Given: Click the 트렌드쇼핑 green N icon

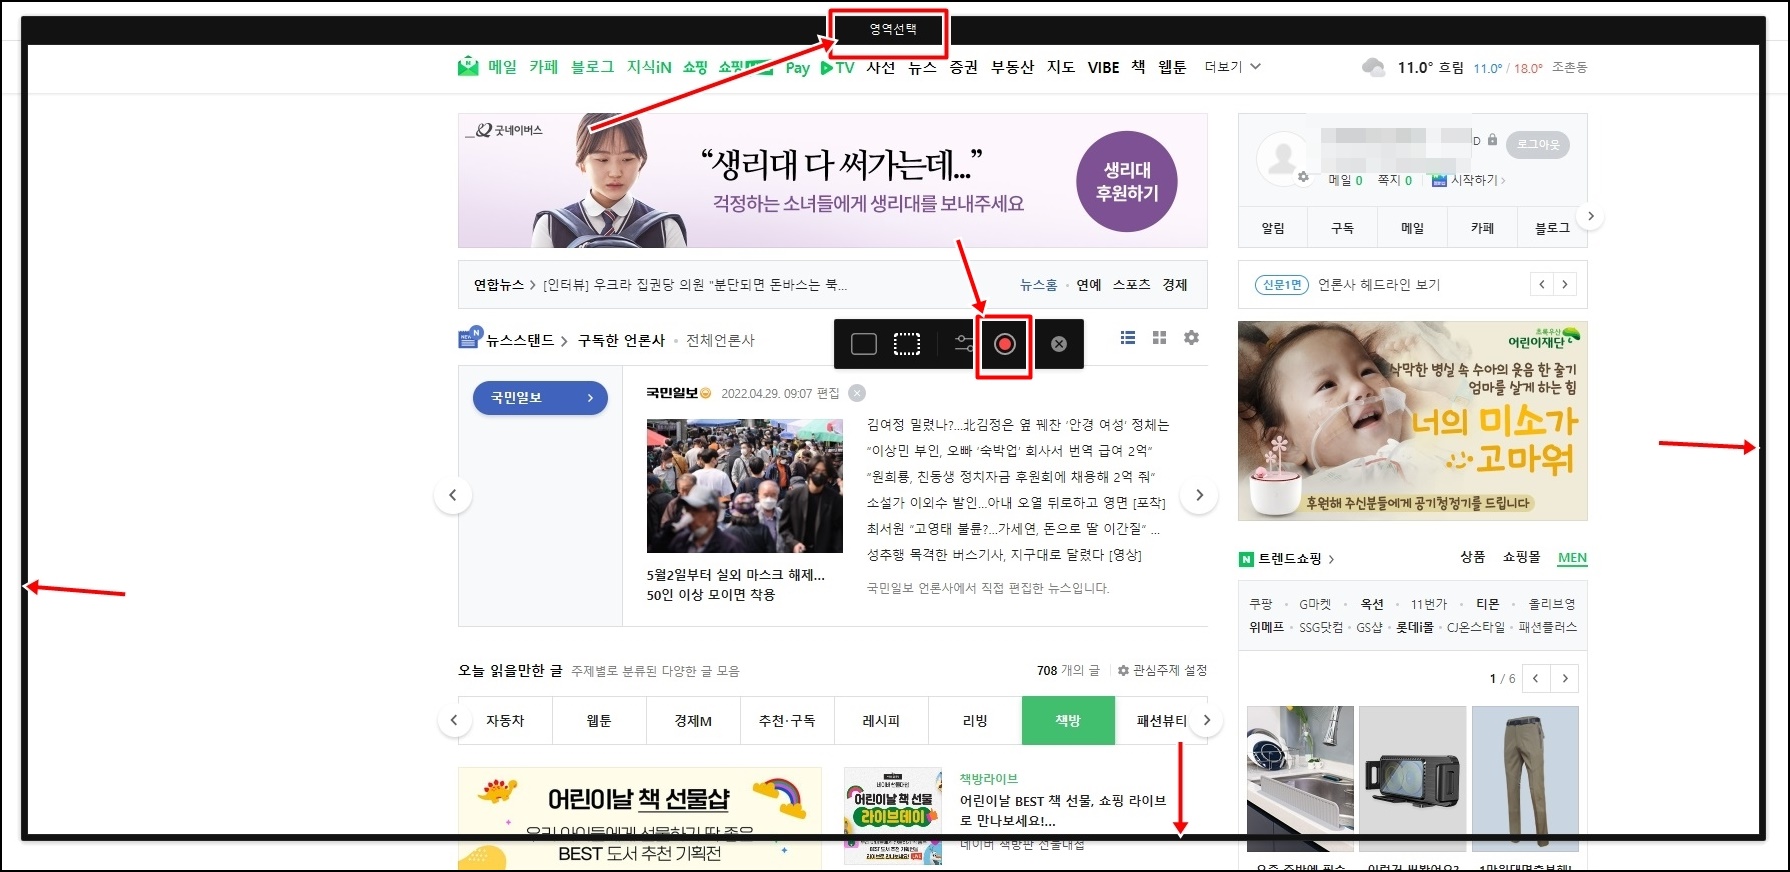Looking at the screenshot, I should pos(1246,559).
